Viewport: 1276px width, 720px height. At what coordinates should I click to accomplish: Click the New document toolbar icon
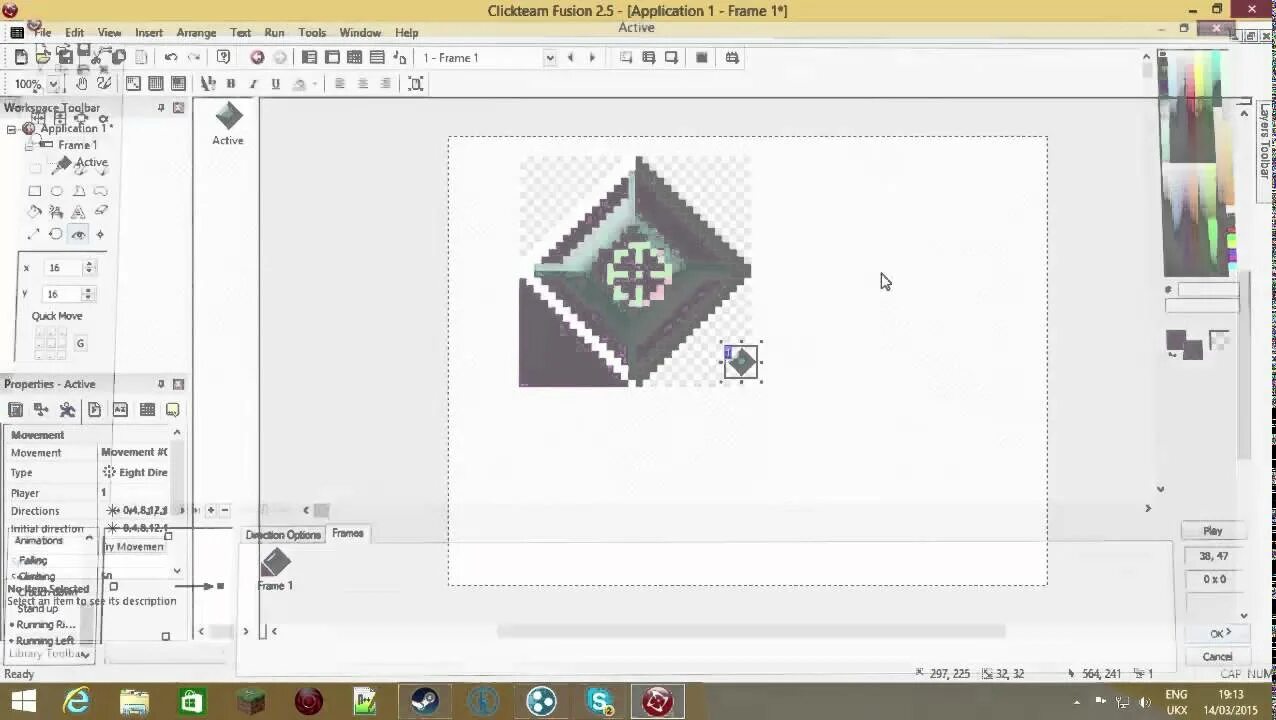coord(21,57)
